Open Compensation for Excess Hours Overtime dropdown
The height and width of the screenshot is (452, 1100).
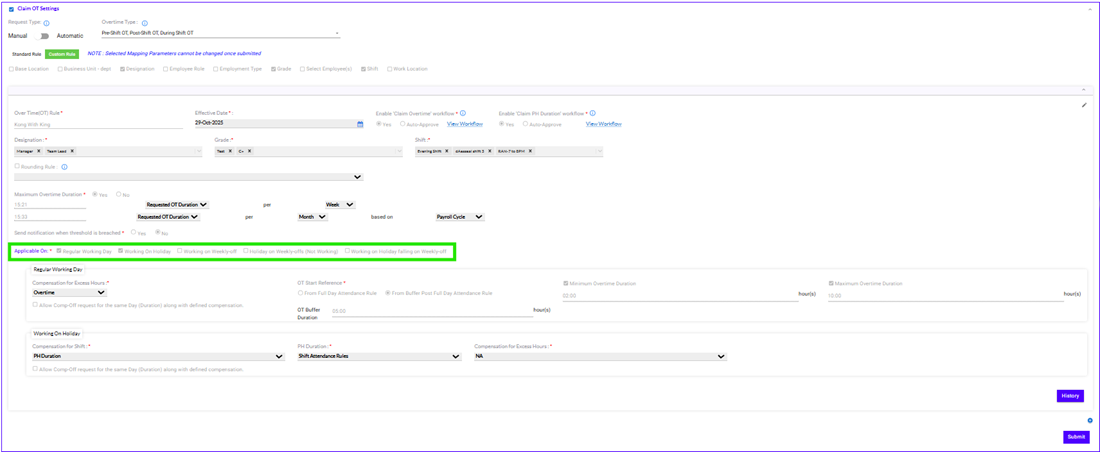click(x=69, y=293)
